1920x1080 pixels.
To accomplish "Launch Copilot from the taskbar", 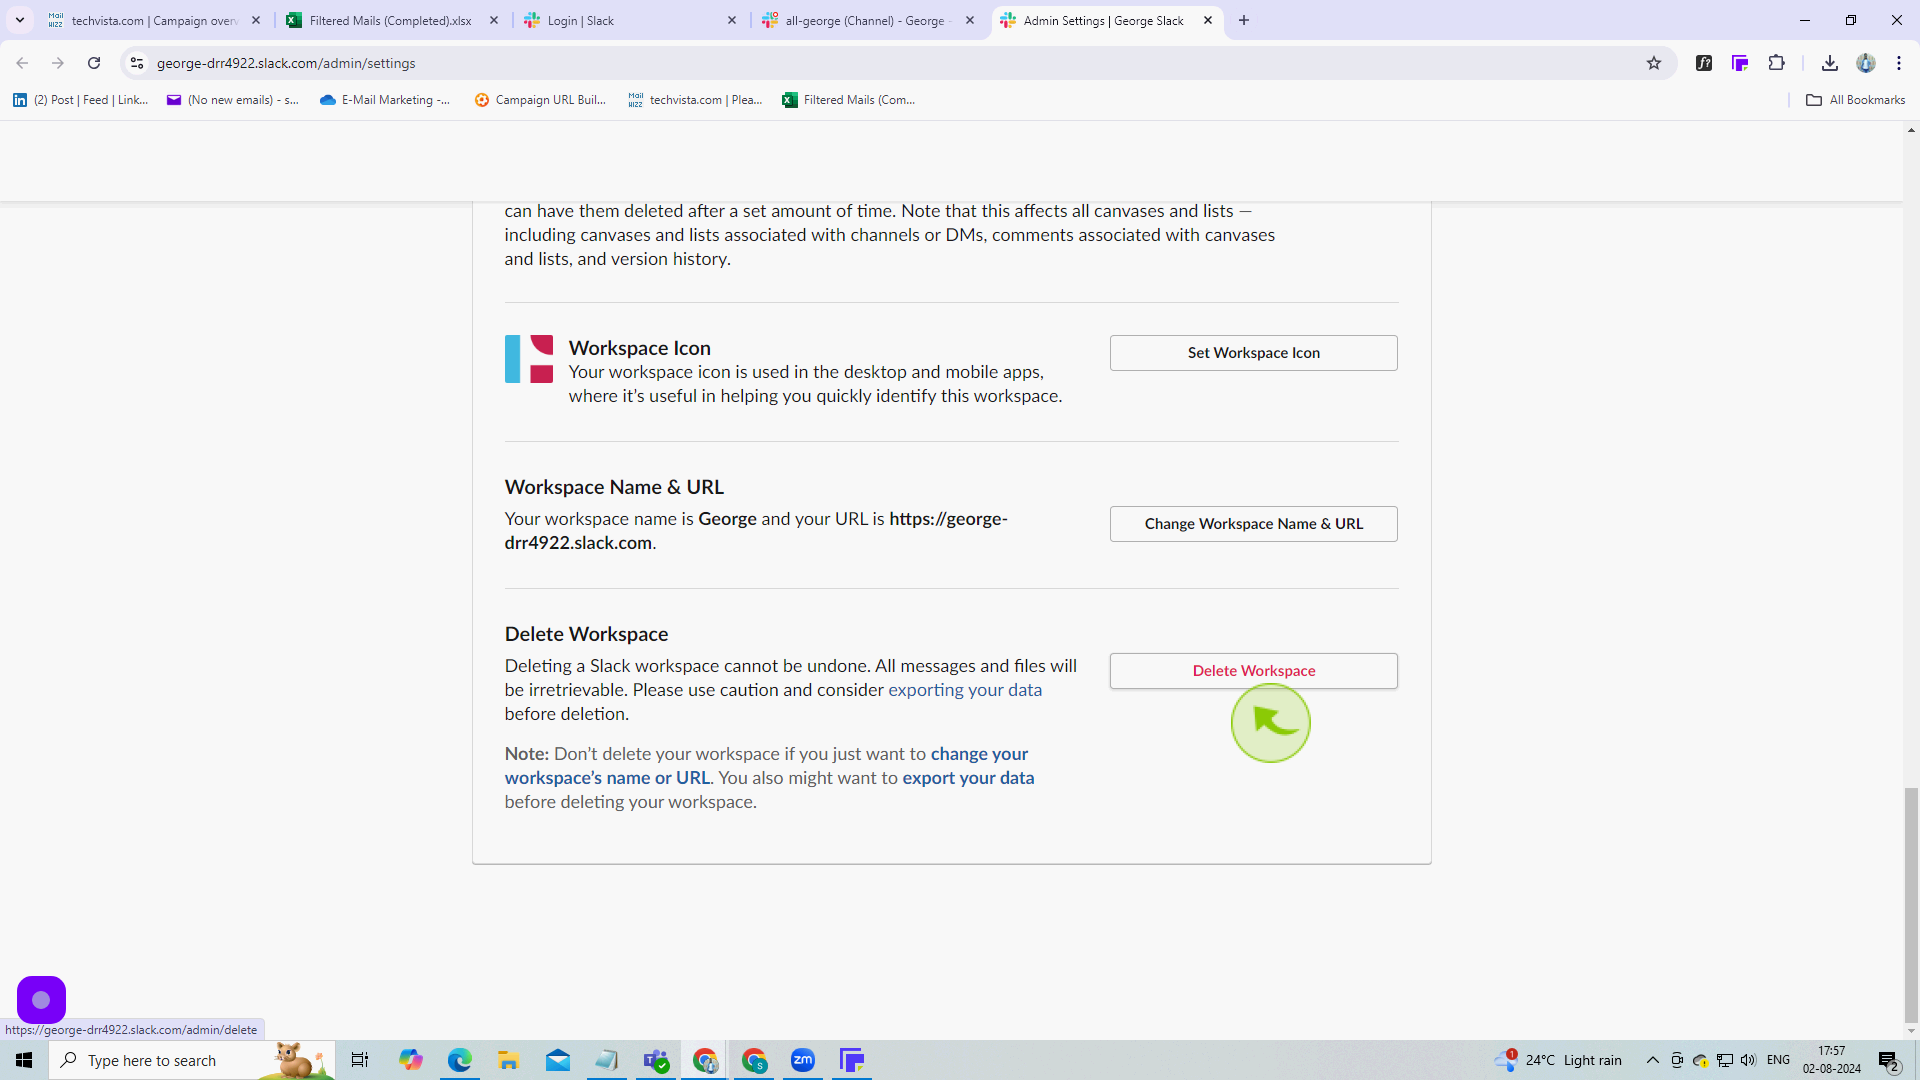I will 410,1060.
